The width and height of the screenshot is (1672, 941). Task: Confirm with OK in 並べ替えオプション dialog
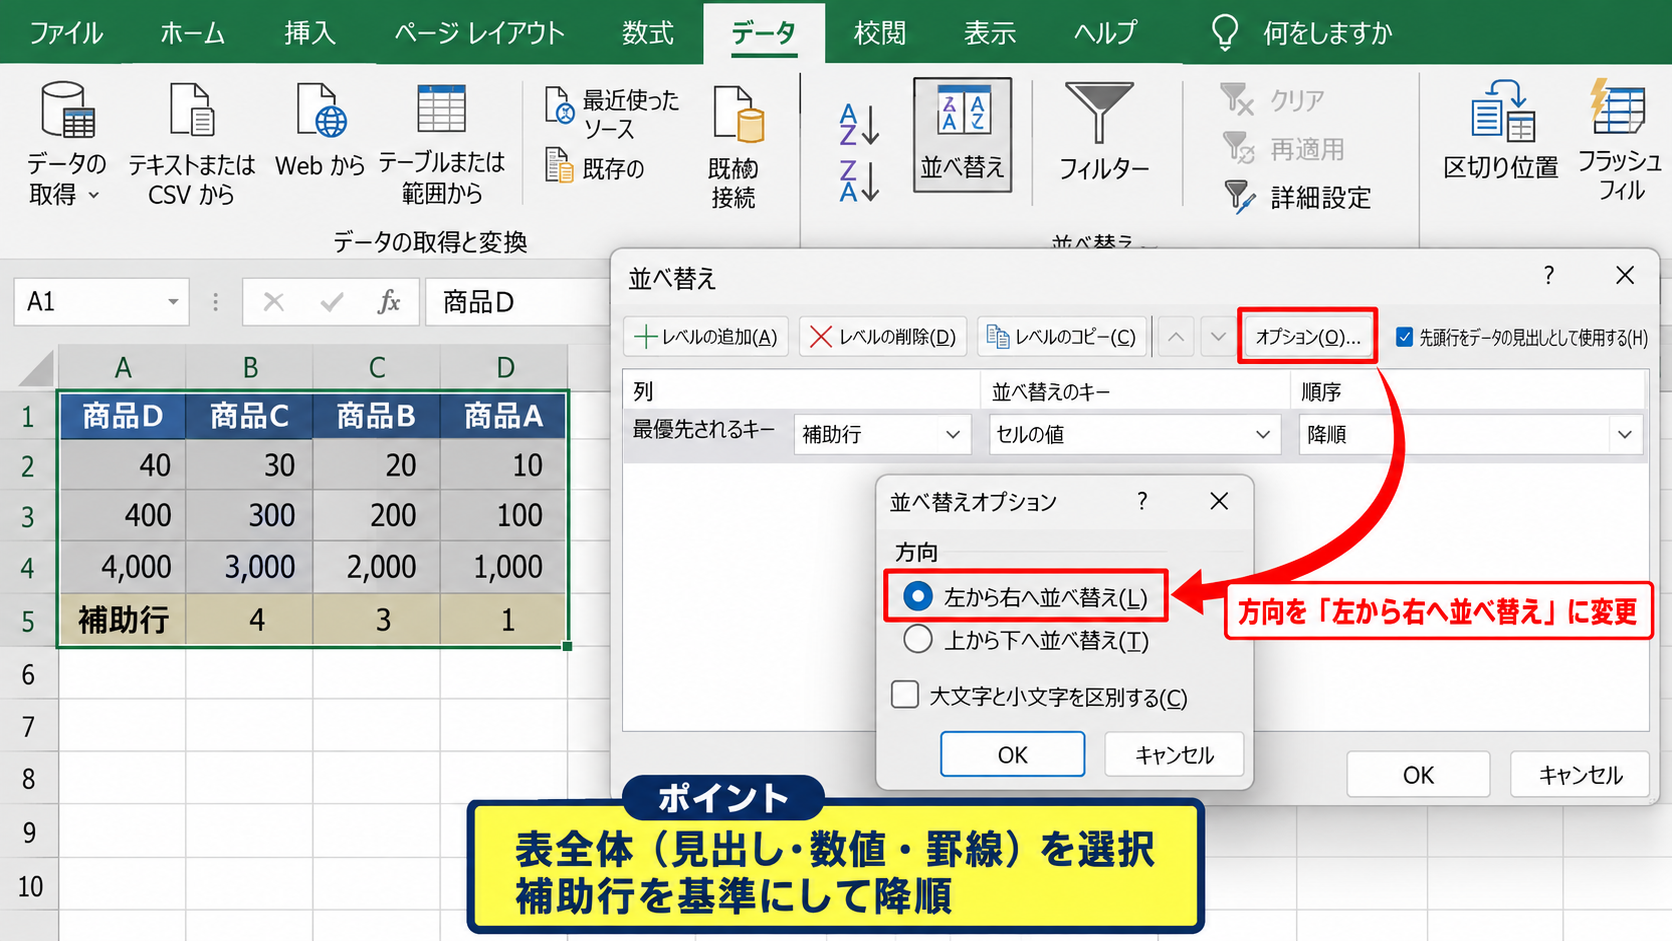click(1012, 754)
